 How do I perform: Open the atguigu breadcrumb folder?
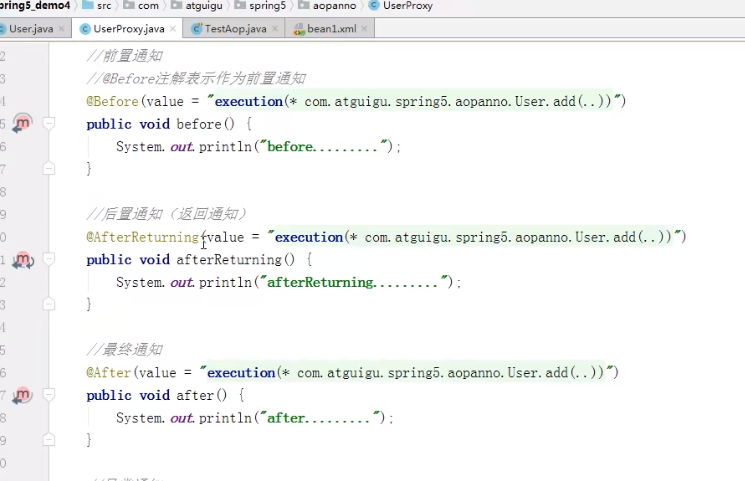click(x=197, y=6)
